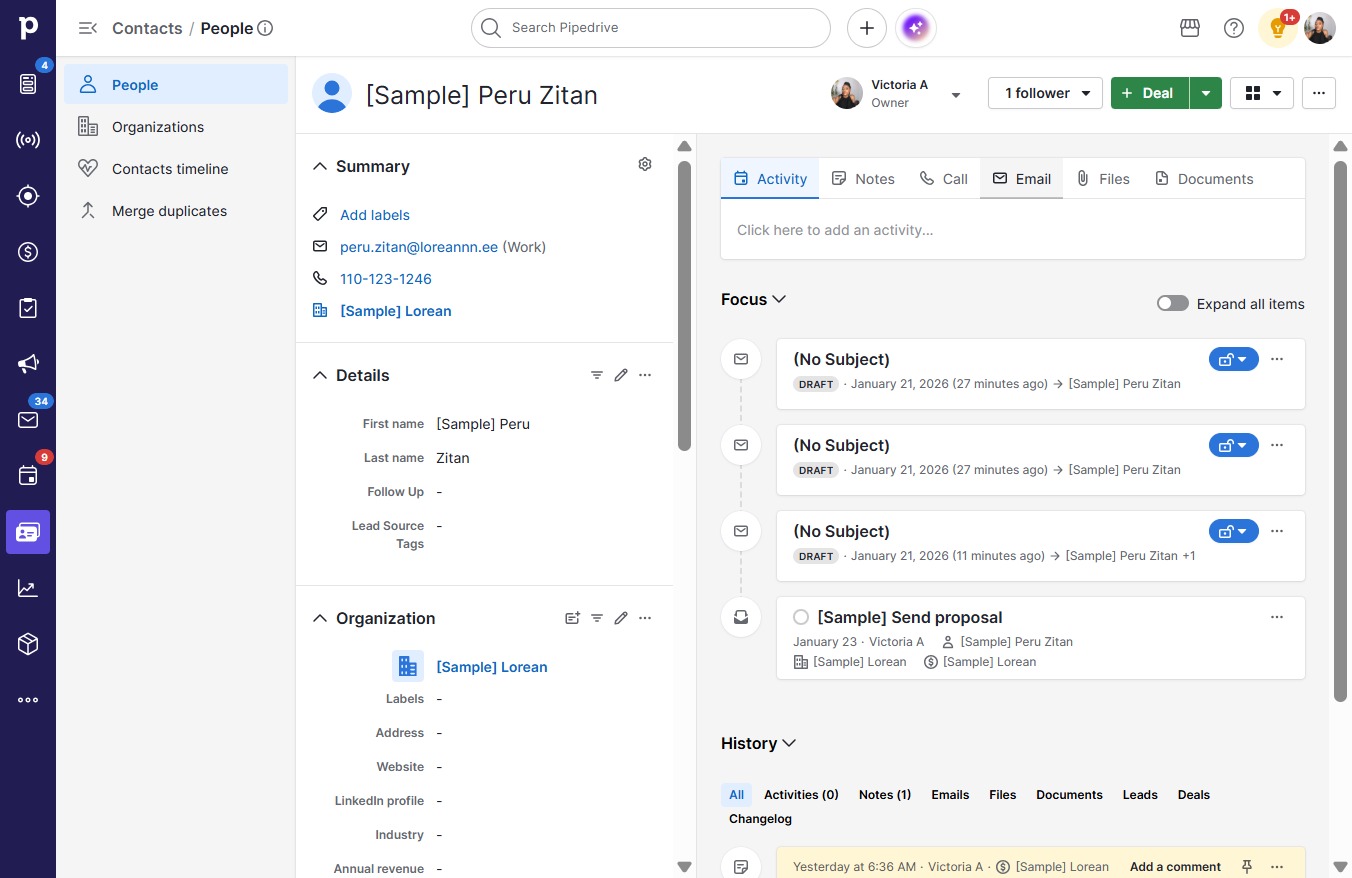The height and width of the screenshot is (878, 1352).
Task: Launch the AI assistant sparkle icon
Action: 916,28
